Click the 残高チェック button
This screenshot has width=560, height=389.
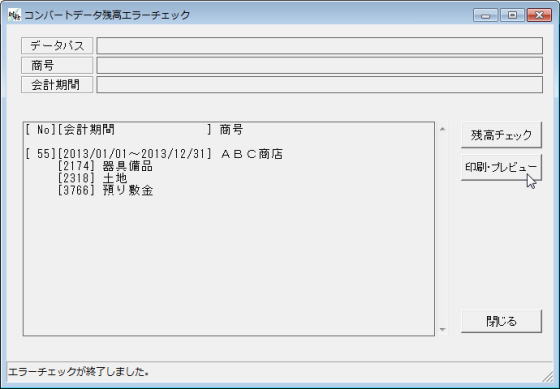click(501, 135)
